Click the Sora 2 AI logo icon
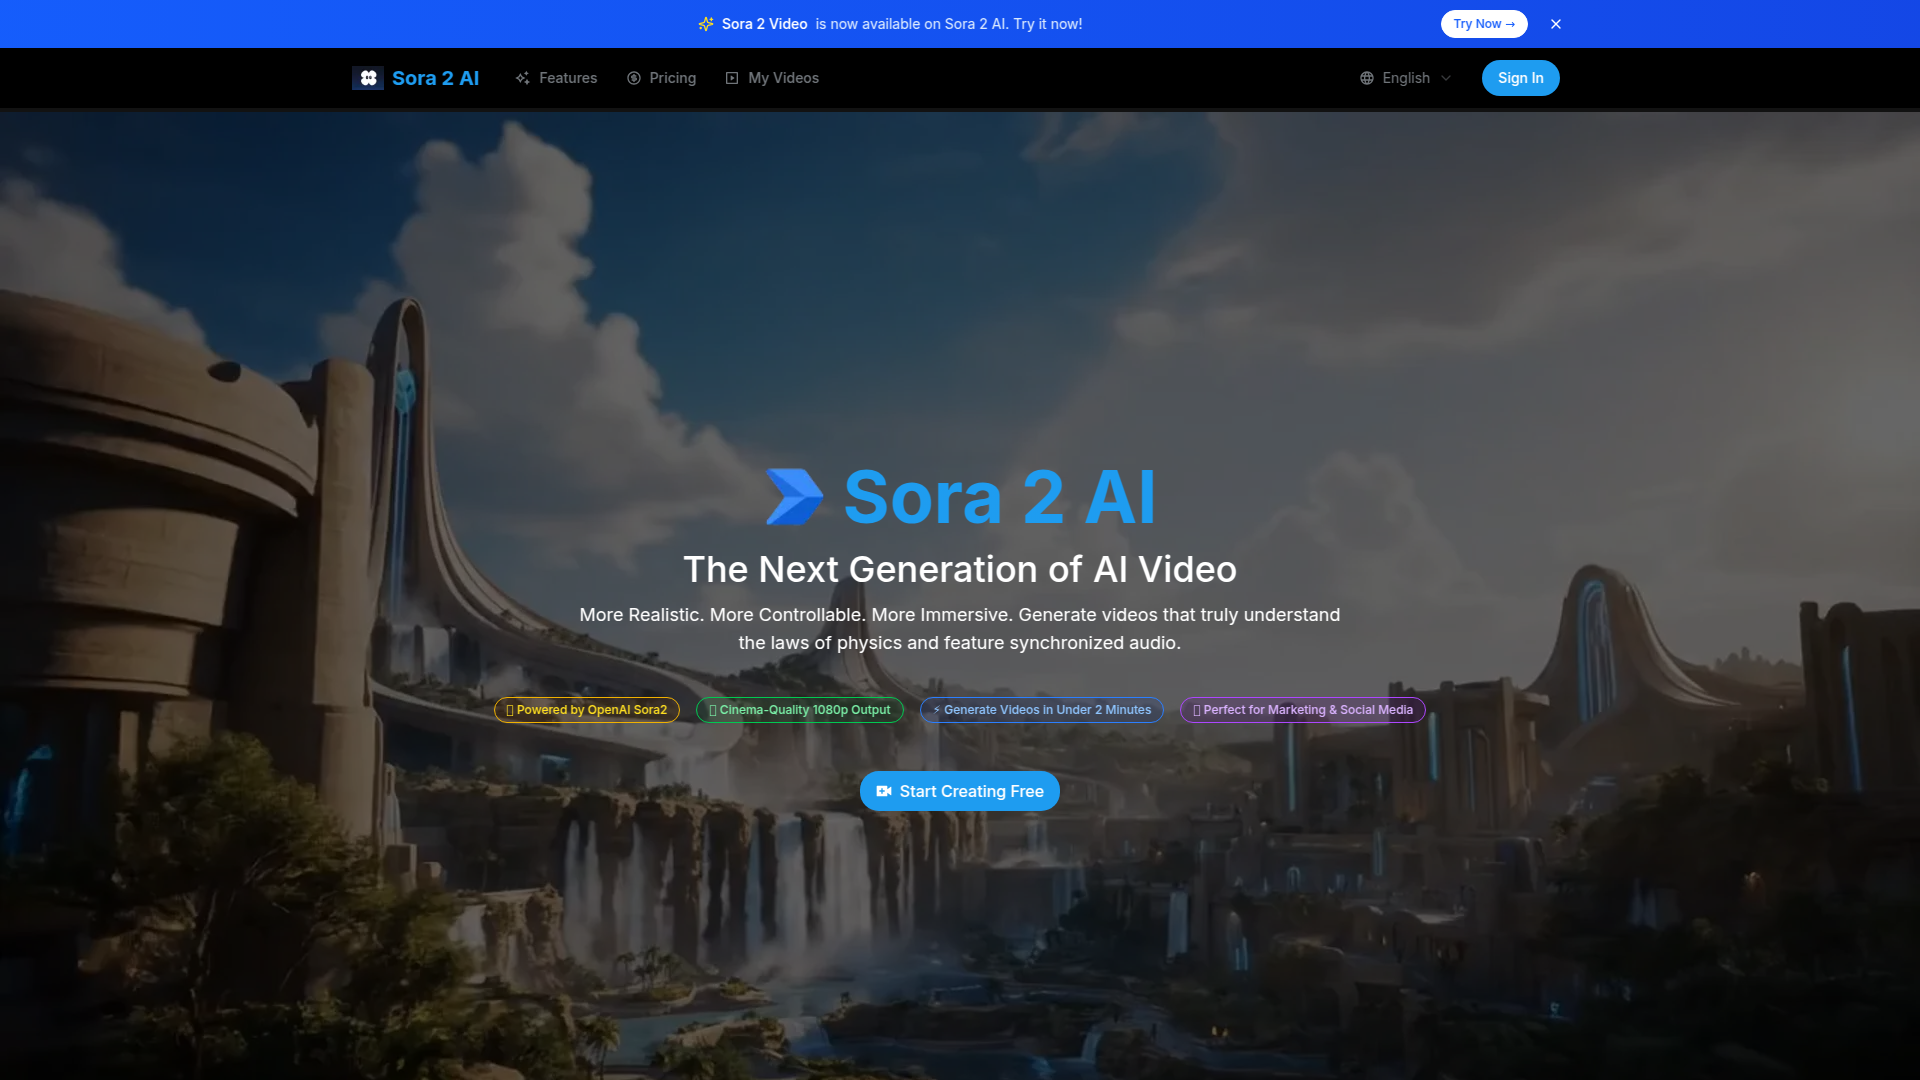 [x=368, y=77]
